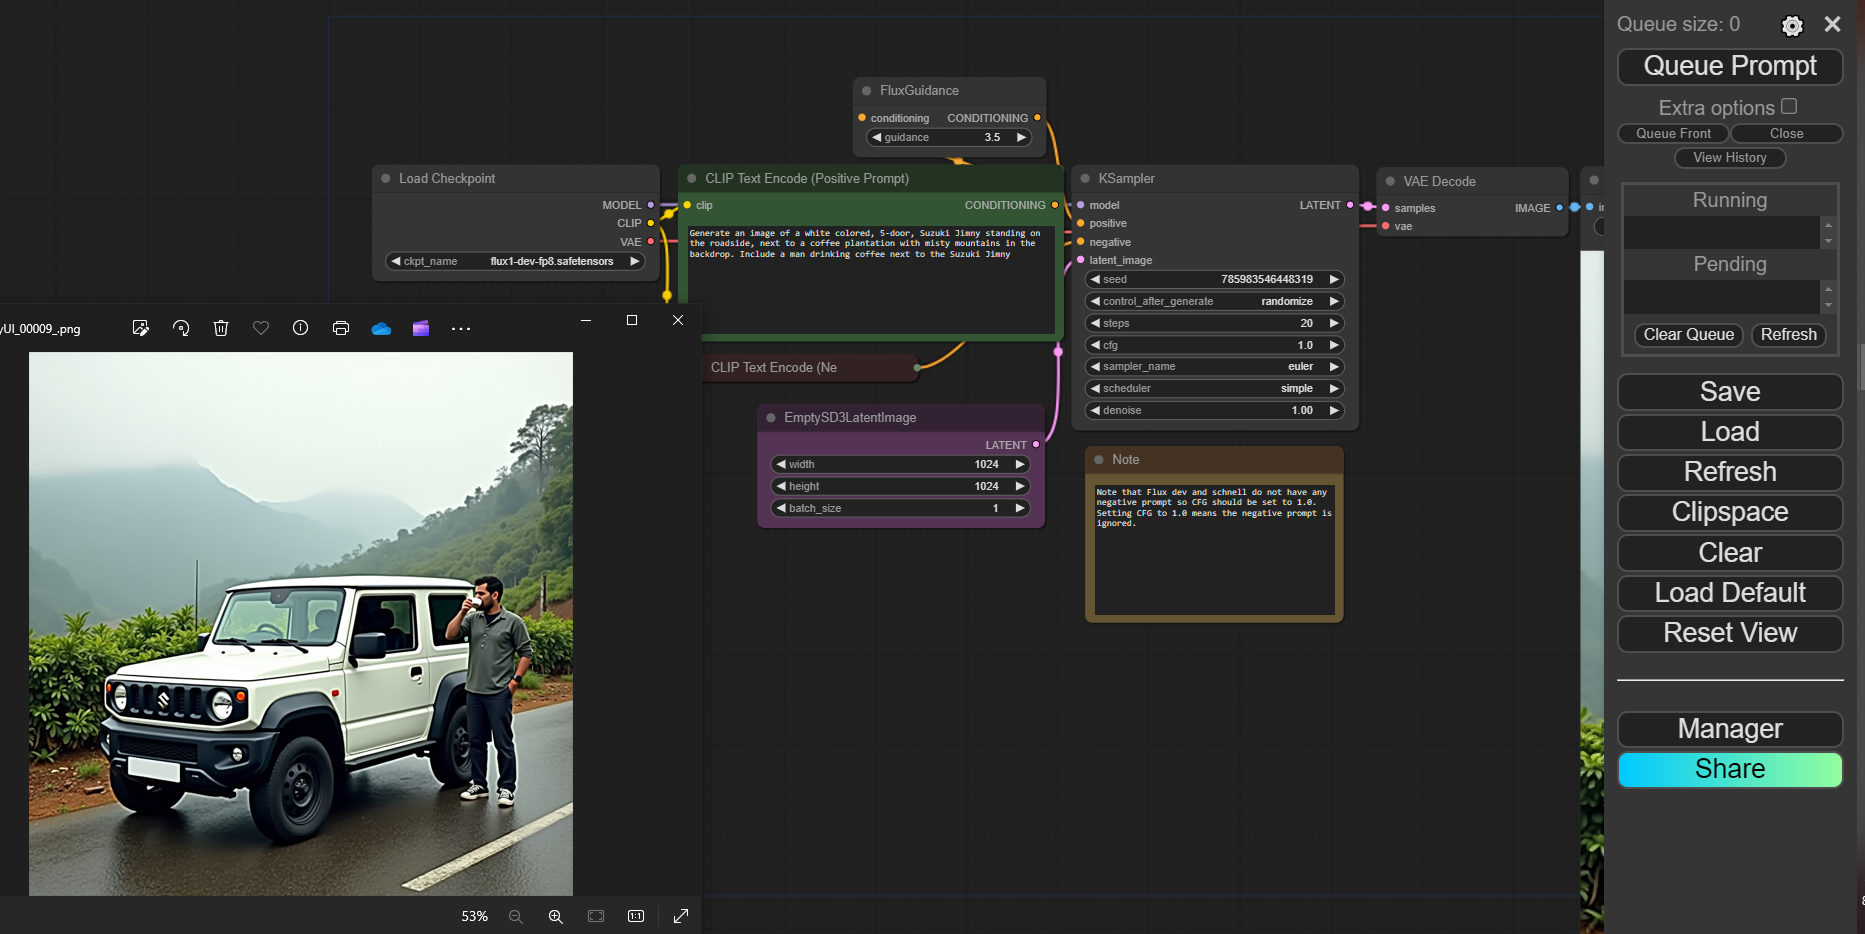
Task: Click the View History button
Action: 1730,158
